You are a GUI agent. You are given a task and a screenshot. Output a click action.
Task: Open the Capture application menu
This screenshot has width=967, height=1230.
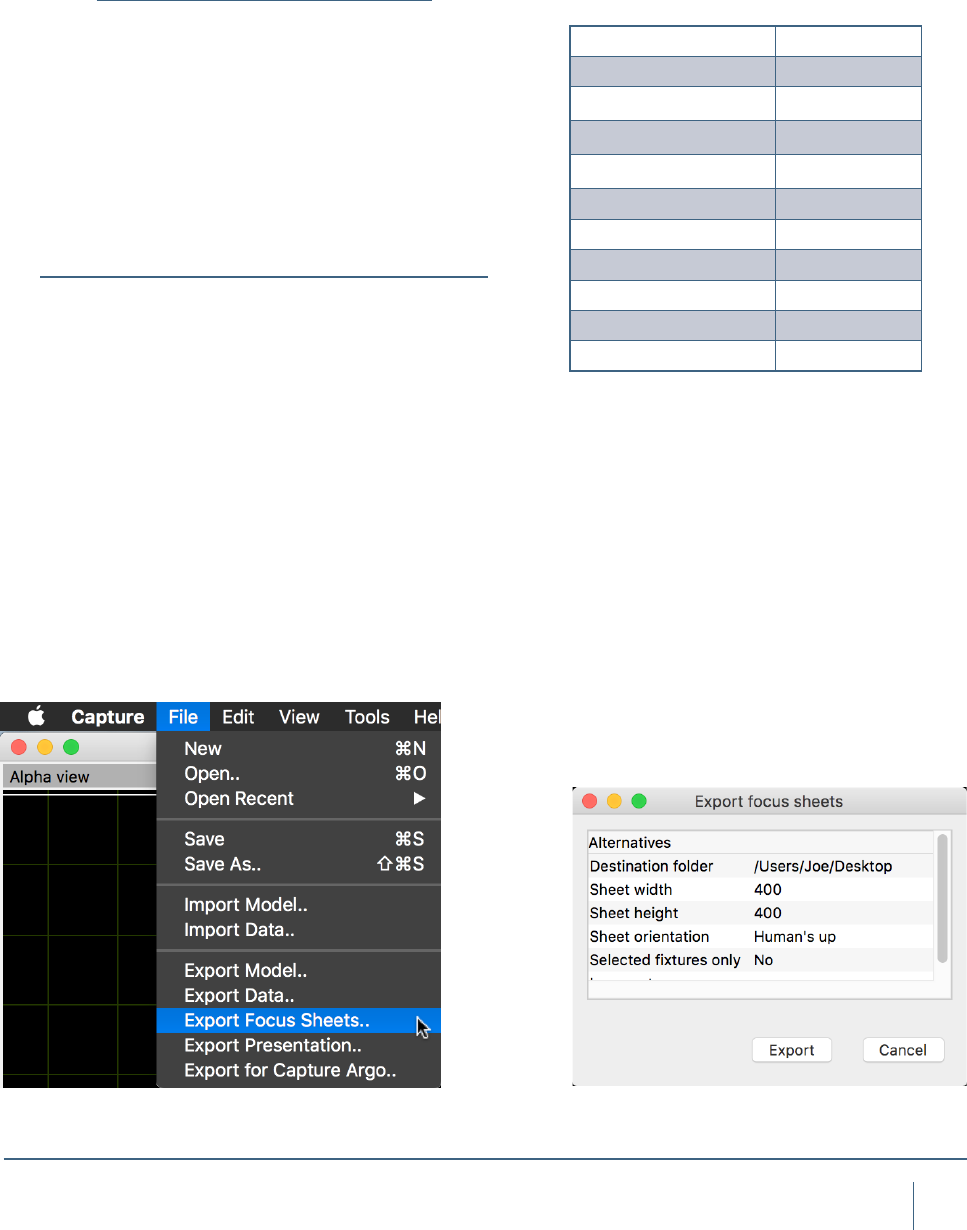108,716
